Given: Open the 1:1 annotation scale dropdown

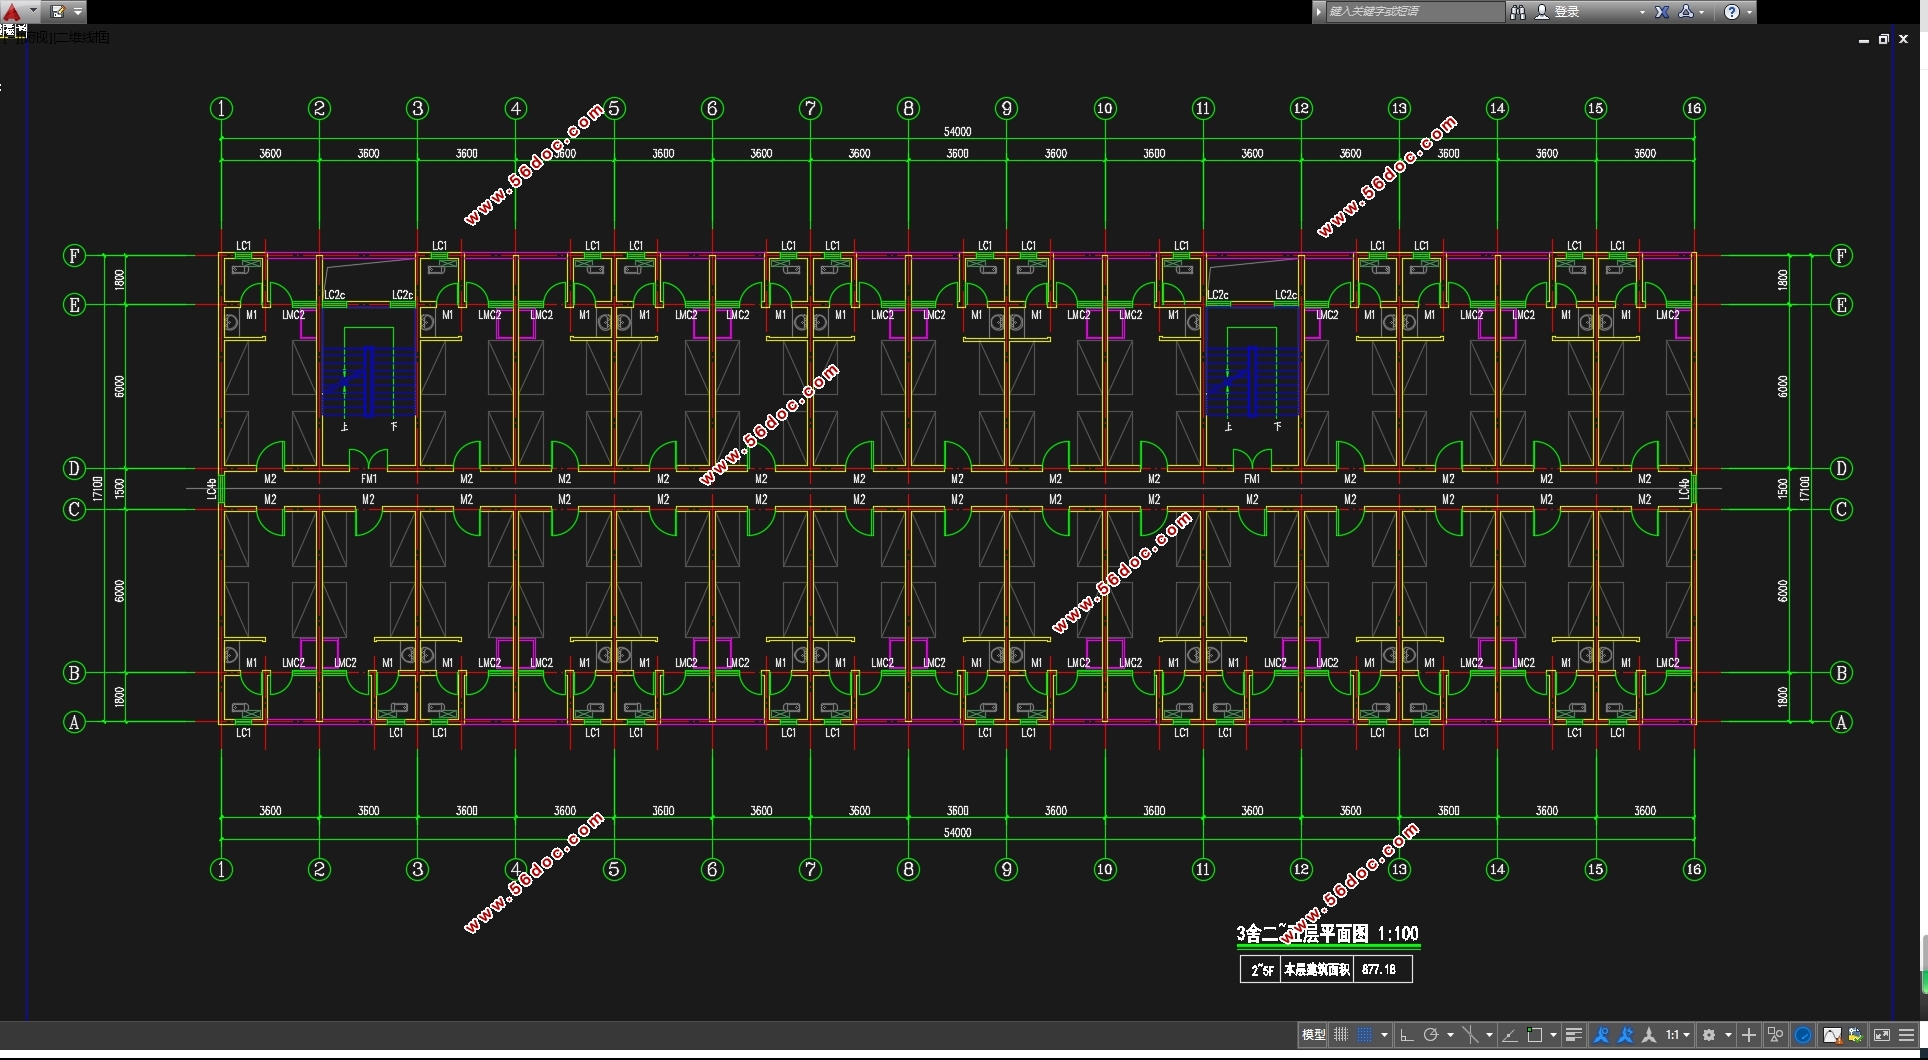Looking at the screenshot, I should (x=1678, y=1035).
